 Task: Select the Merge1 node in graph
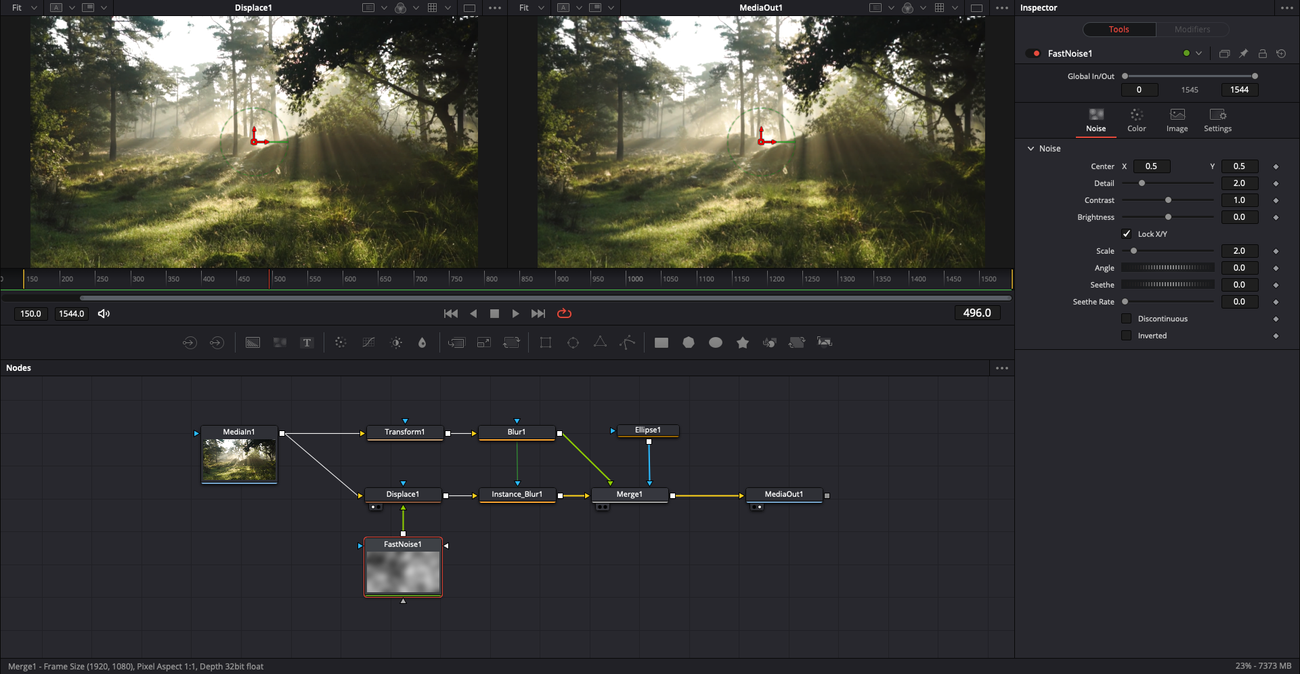[x=629, y=494]
